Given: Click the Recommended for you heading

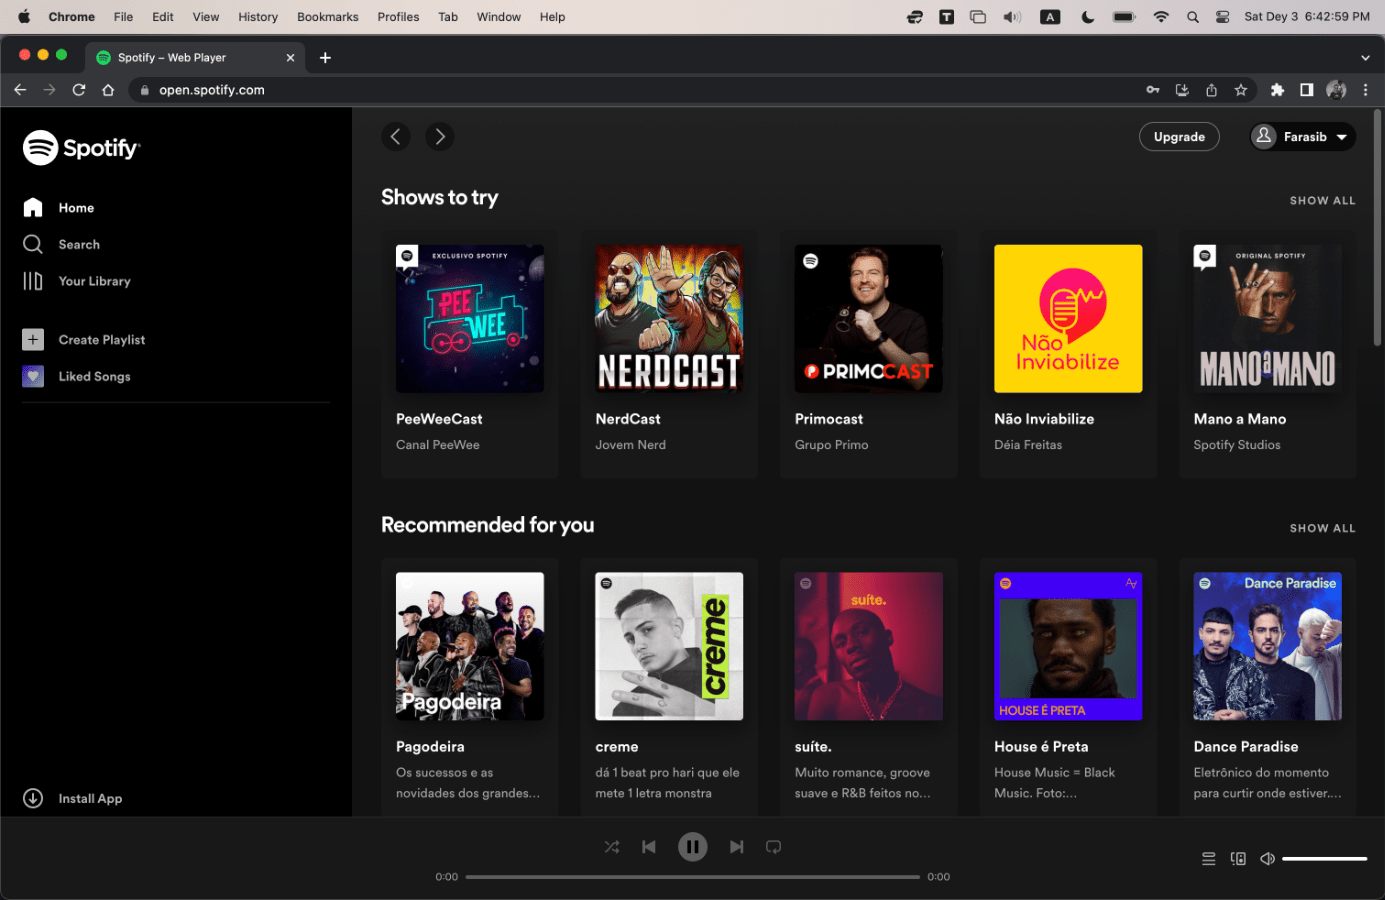Looking at the screenshot, I should pyautogui.click(x=488, y=525).
